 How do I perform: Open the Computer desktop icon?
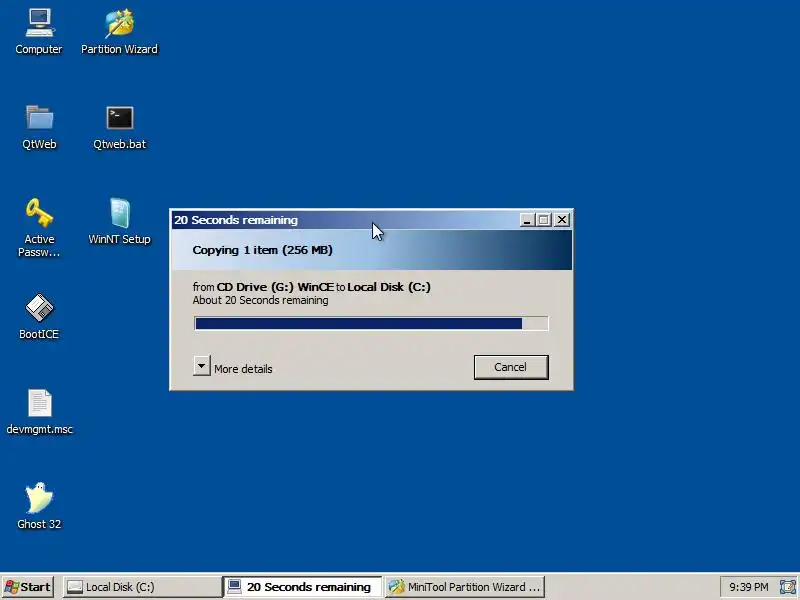tap(39, 32)
